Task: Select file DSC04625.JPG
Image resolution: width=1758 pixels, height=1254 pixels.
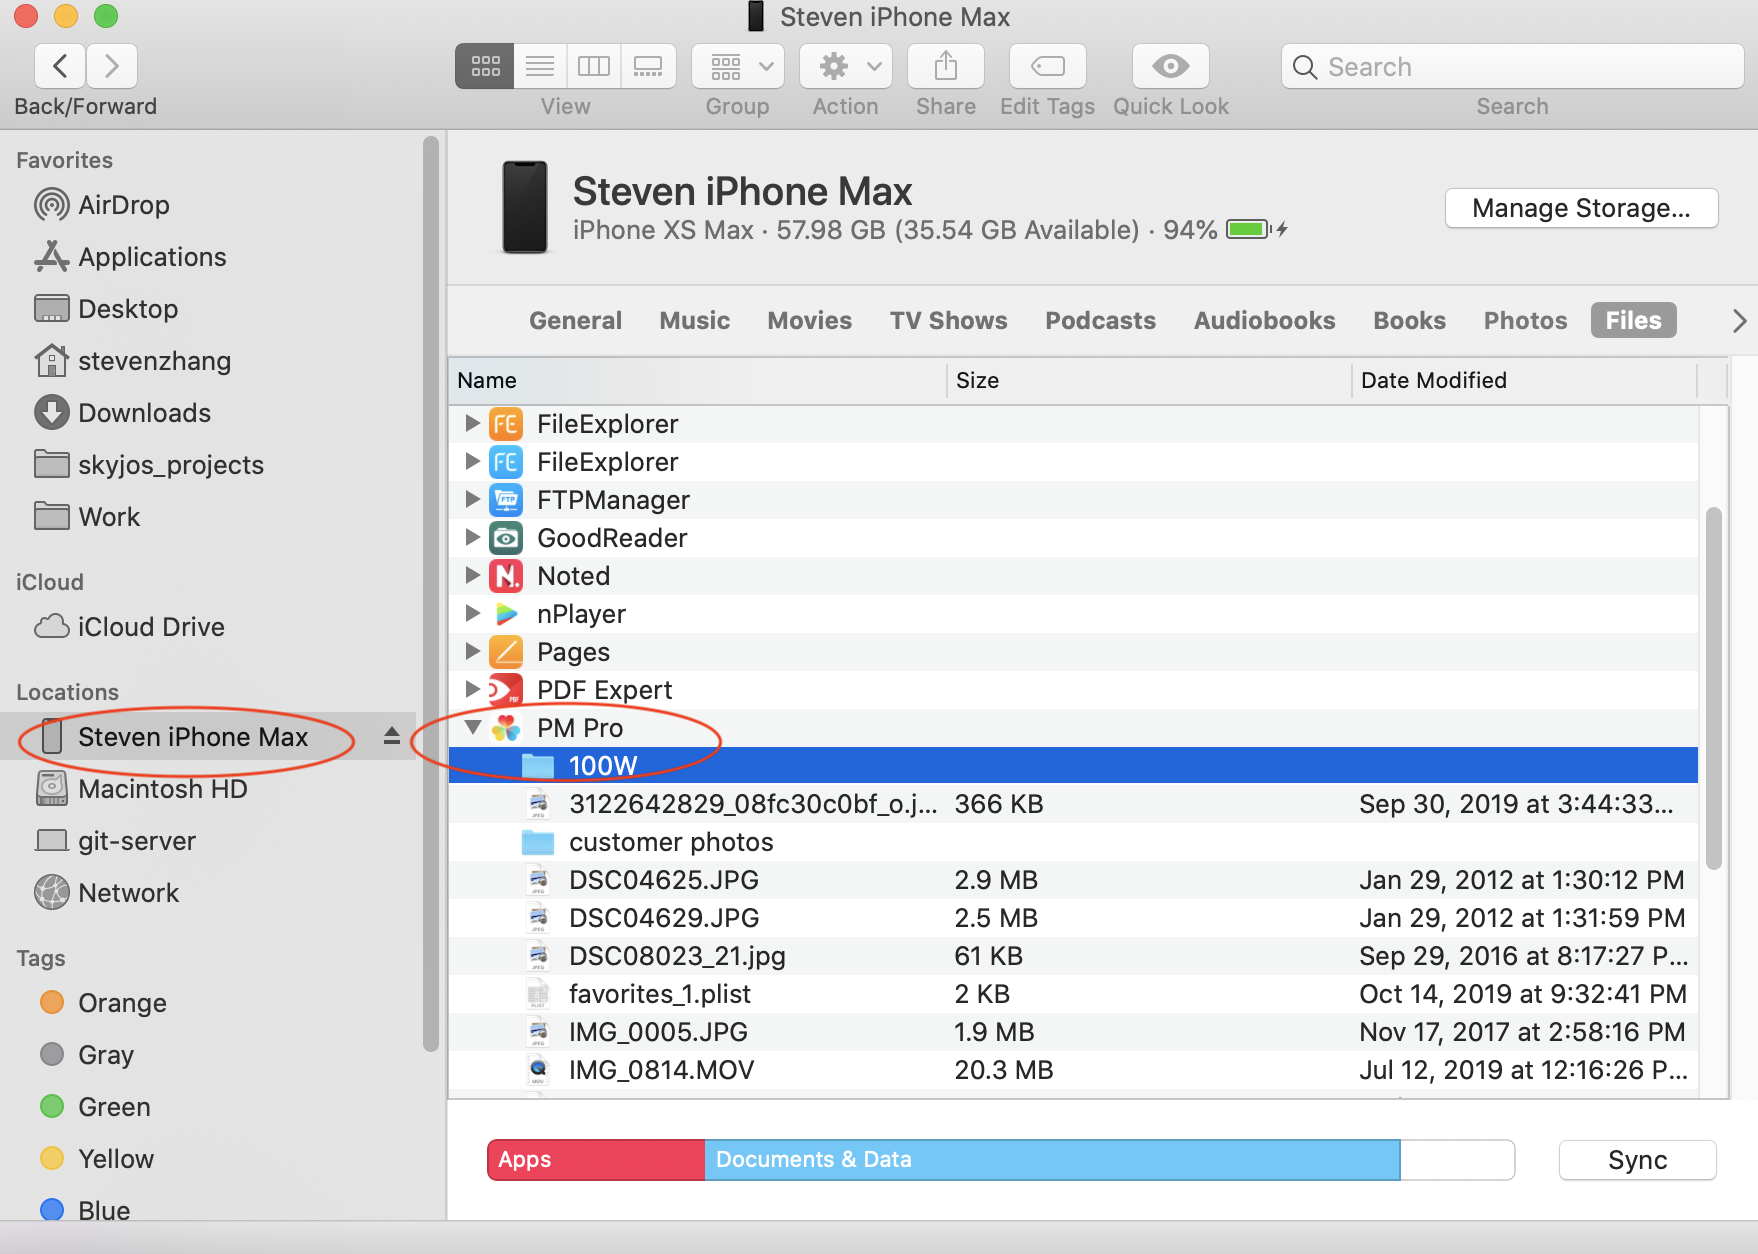Action: coord(1073,880)
